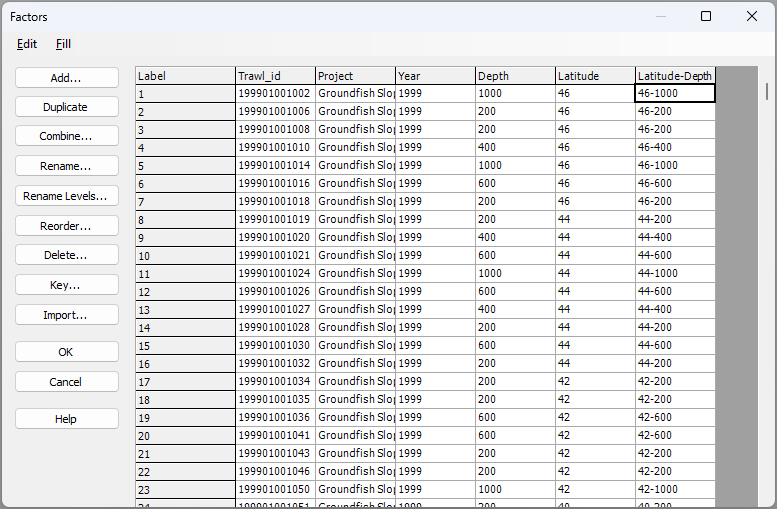This screenshot has width=777, height=509.
Task: Open the Combine... dialog
Action: pyautogui.click(x=66, y=136)
